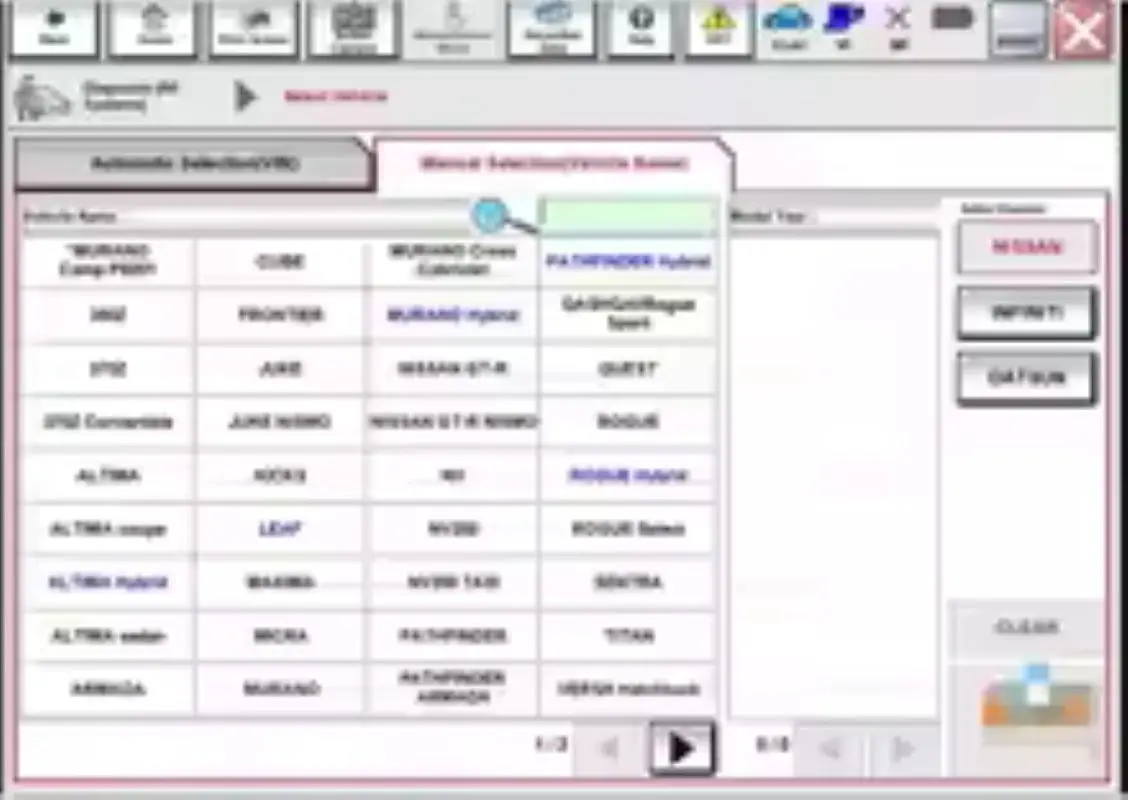Click the vehicle name search magnifier
Viewport: 1128px width, 800px height.
489,215
